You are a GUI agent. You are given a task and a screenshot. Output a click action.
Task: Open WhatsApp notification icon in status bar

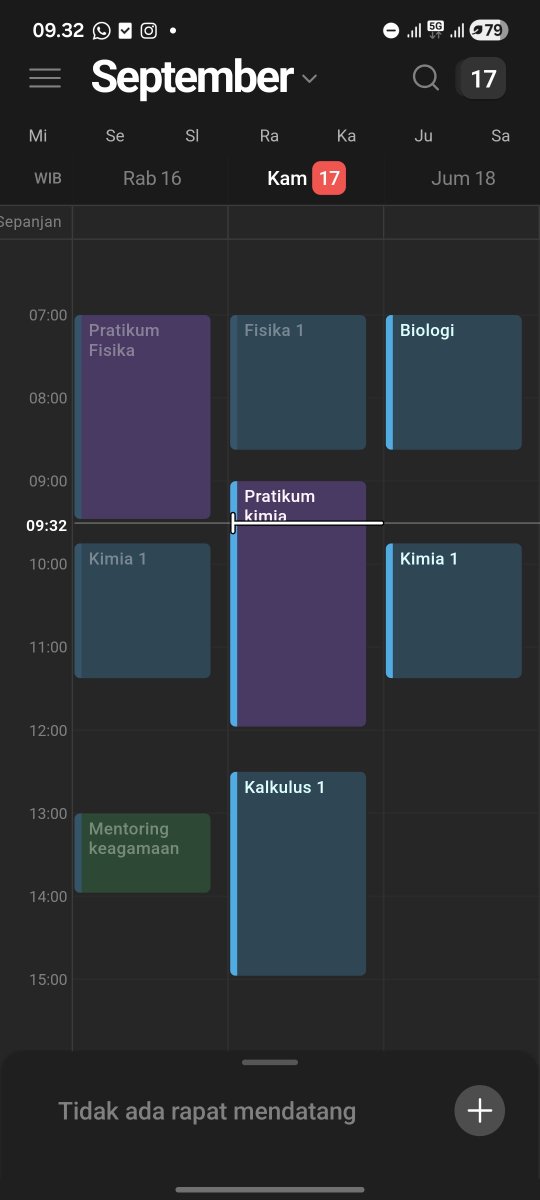coord(101,31)
